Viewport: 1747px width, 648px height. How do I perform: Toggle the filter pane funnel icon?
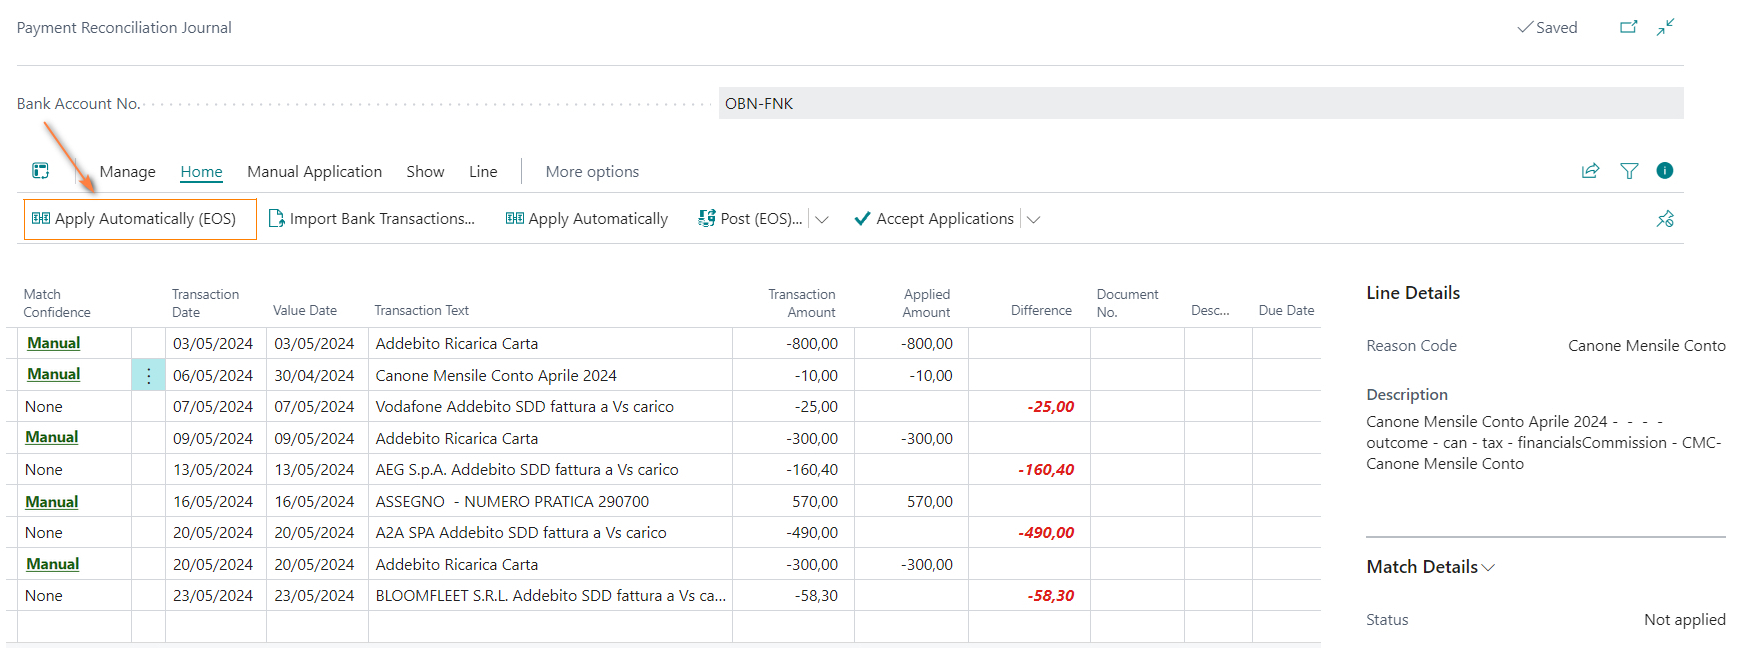[x=1629, y=171]
